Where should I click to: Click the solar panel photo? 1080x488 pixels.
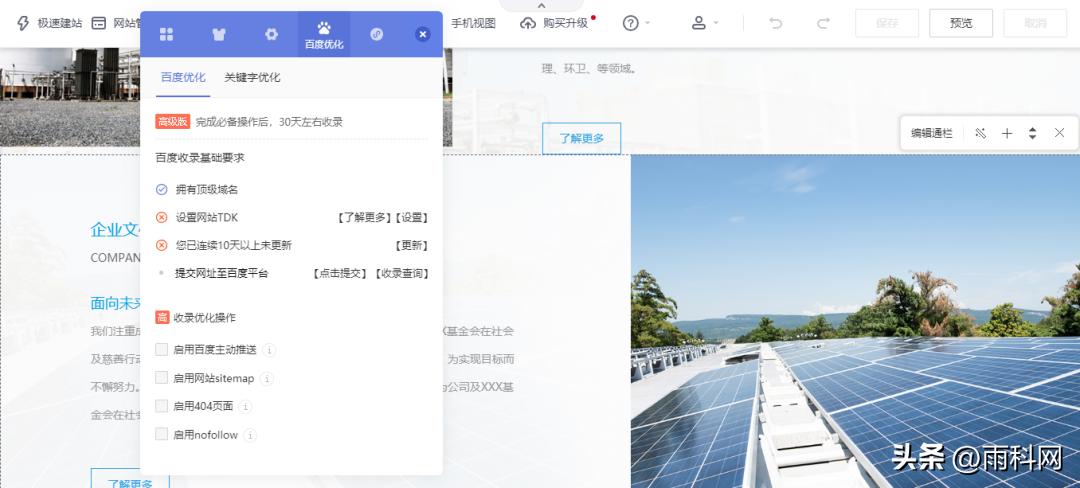click(x=855, y=321)
